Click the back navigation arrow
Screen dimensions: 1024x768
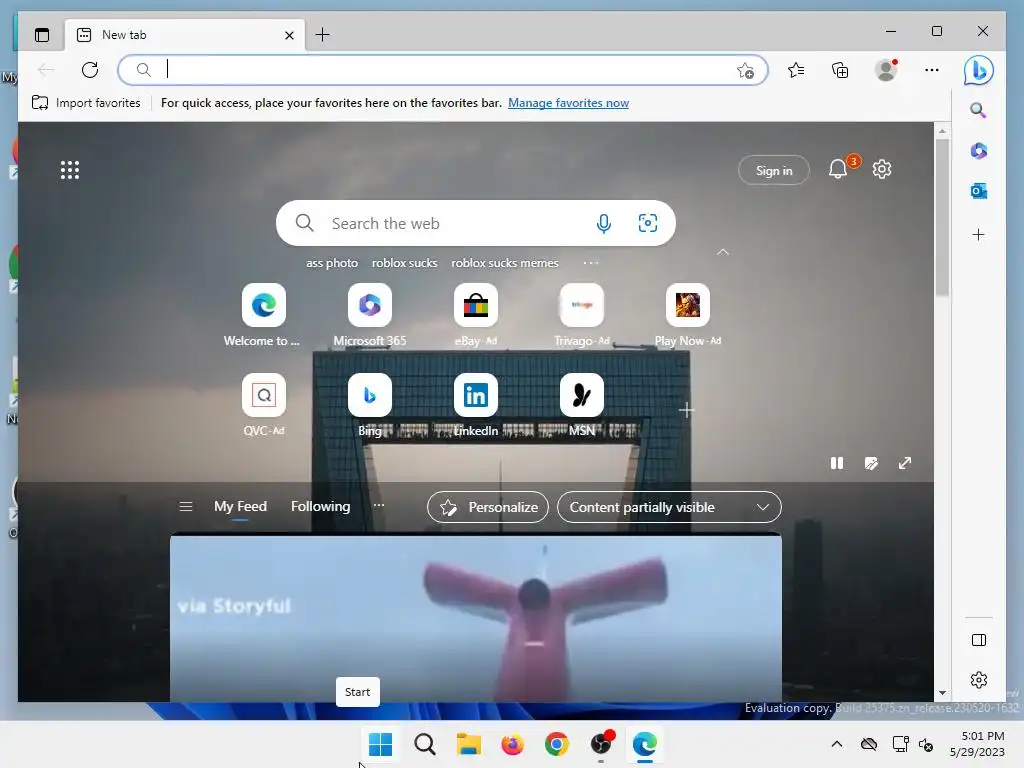[x=46, y=70]
